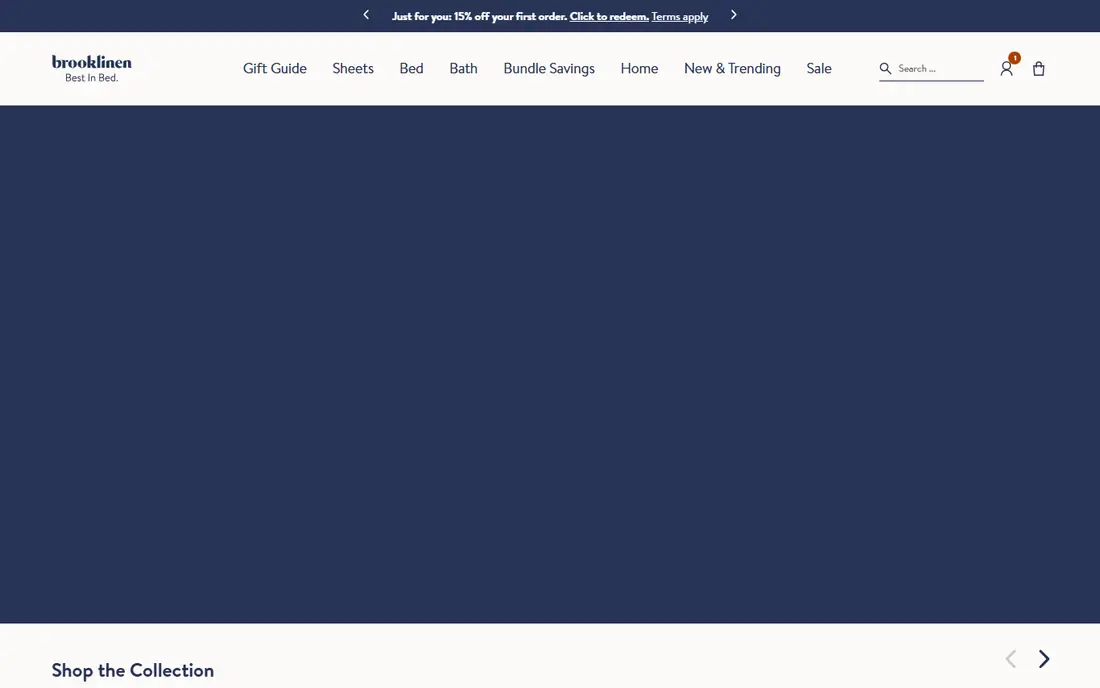The width and height of the screenshot is (1100, 688).
Task: Open the Home menu item
Action: coord(639,69)
